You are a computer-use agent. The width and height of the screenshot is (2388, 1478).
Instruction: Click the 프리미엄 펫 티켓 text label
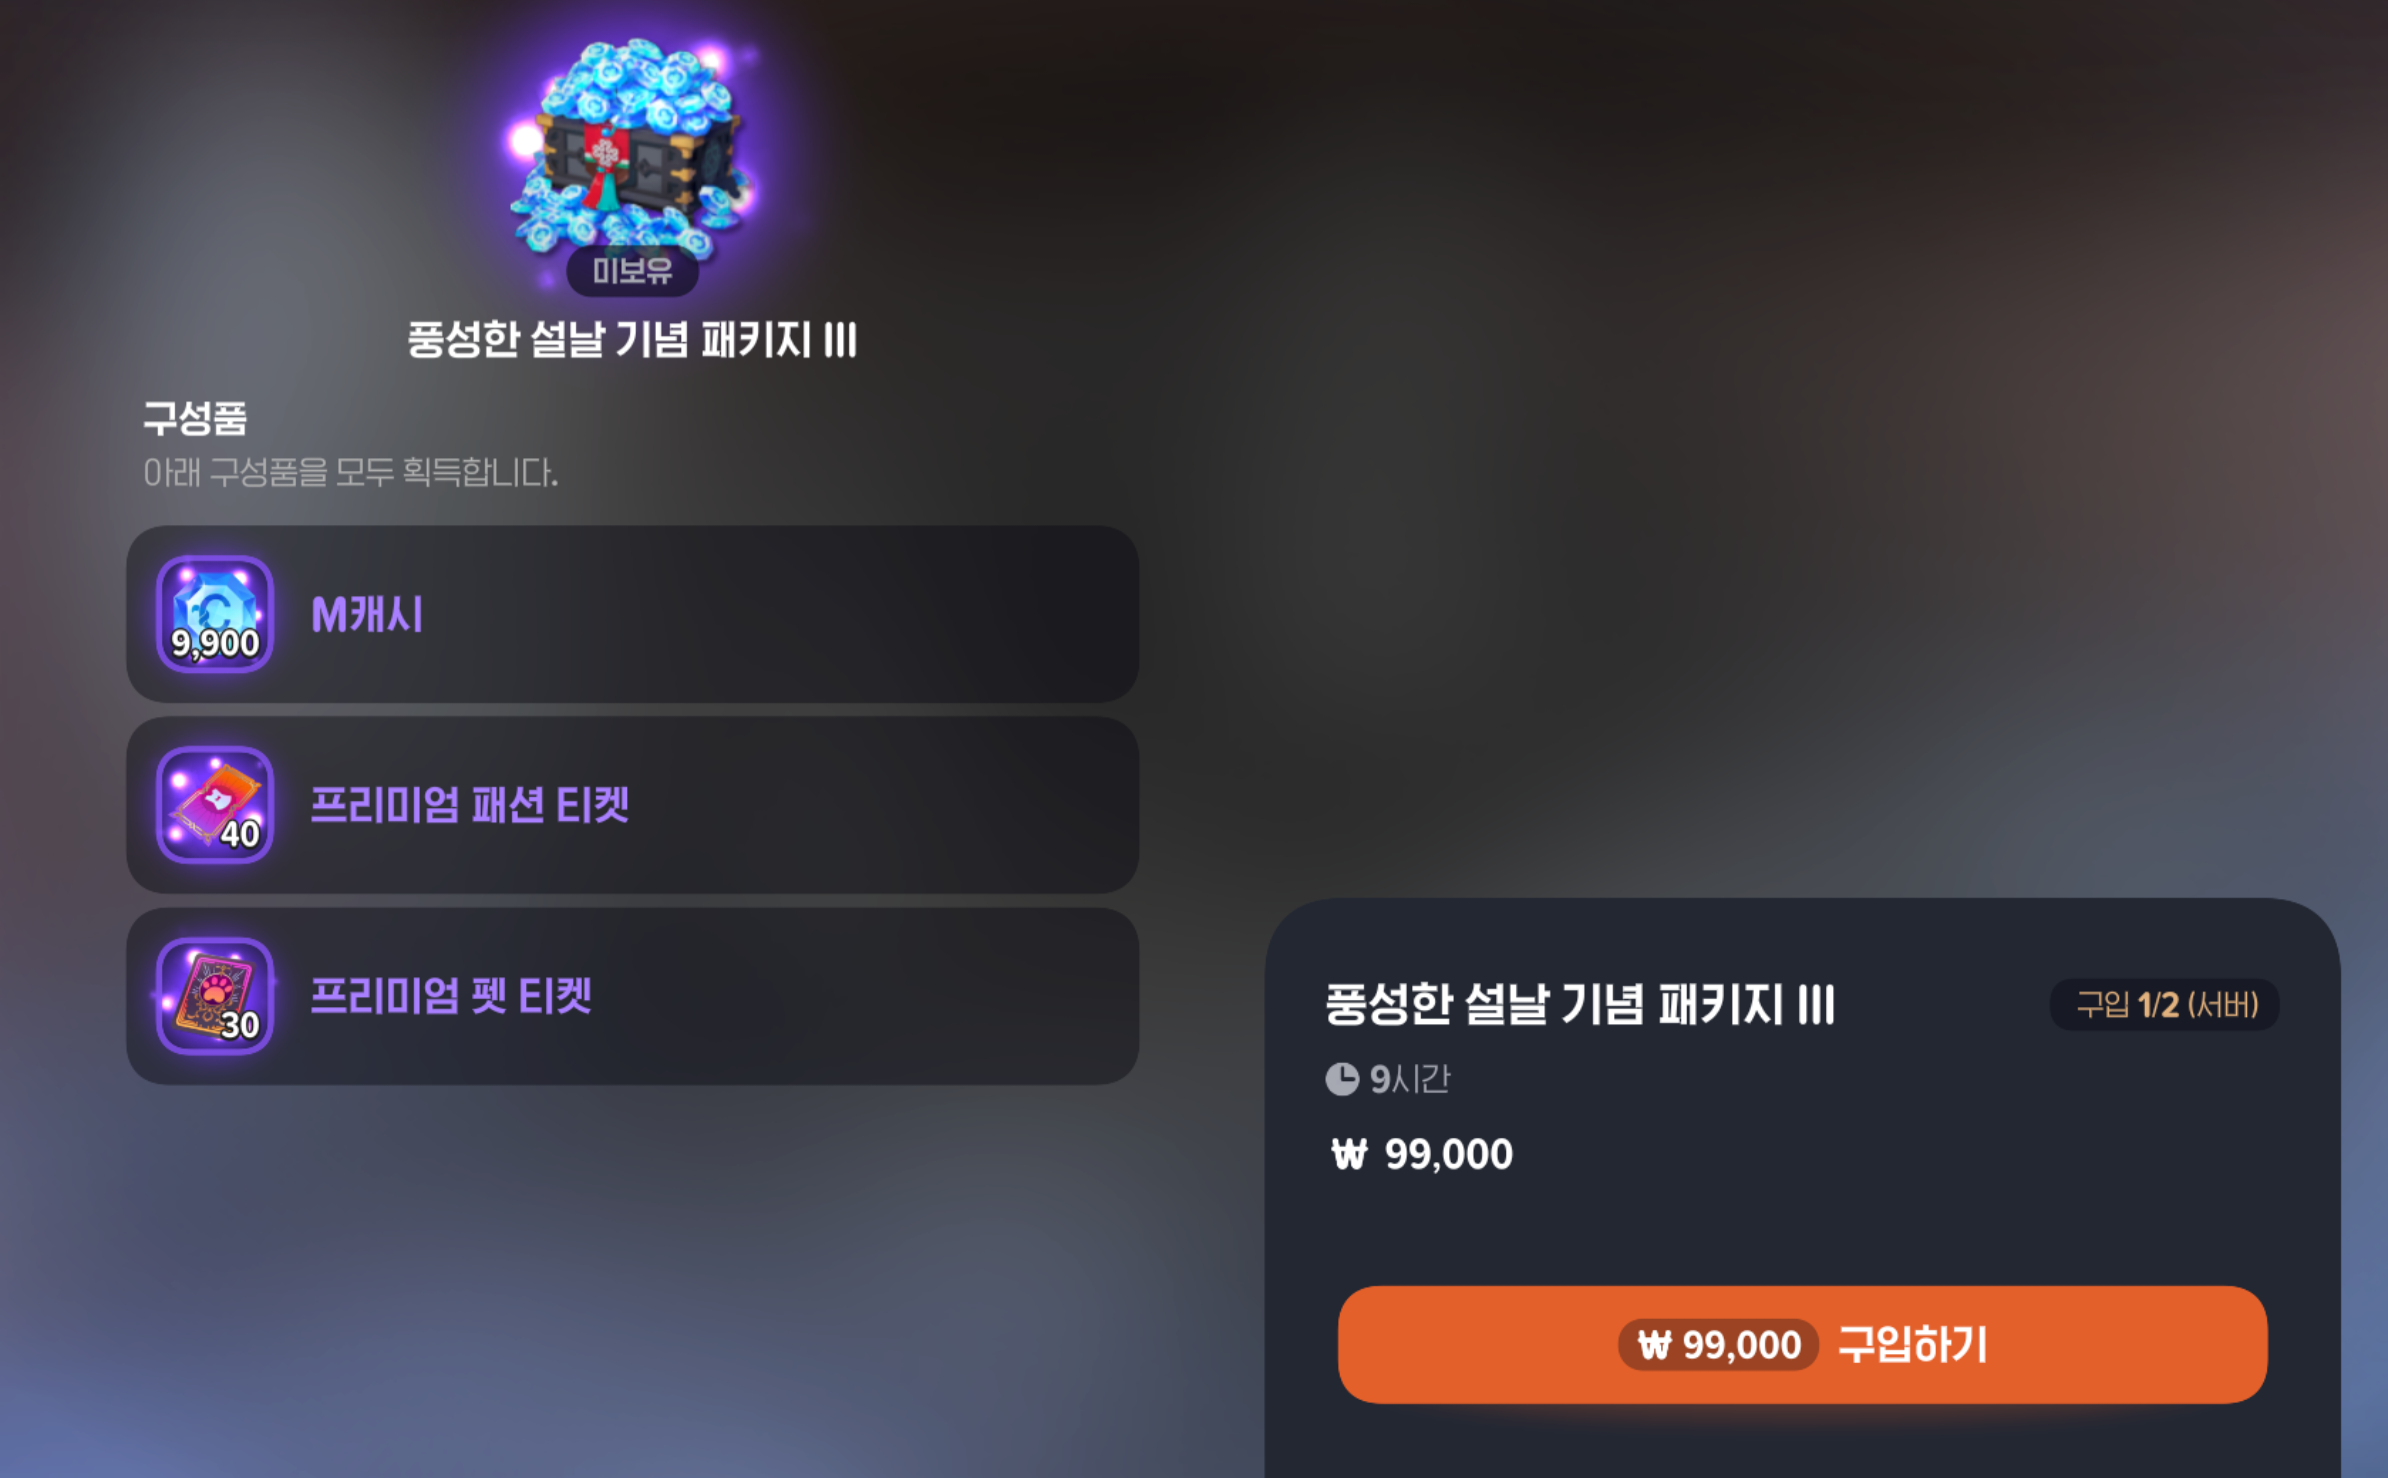[451, 996]
